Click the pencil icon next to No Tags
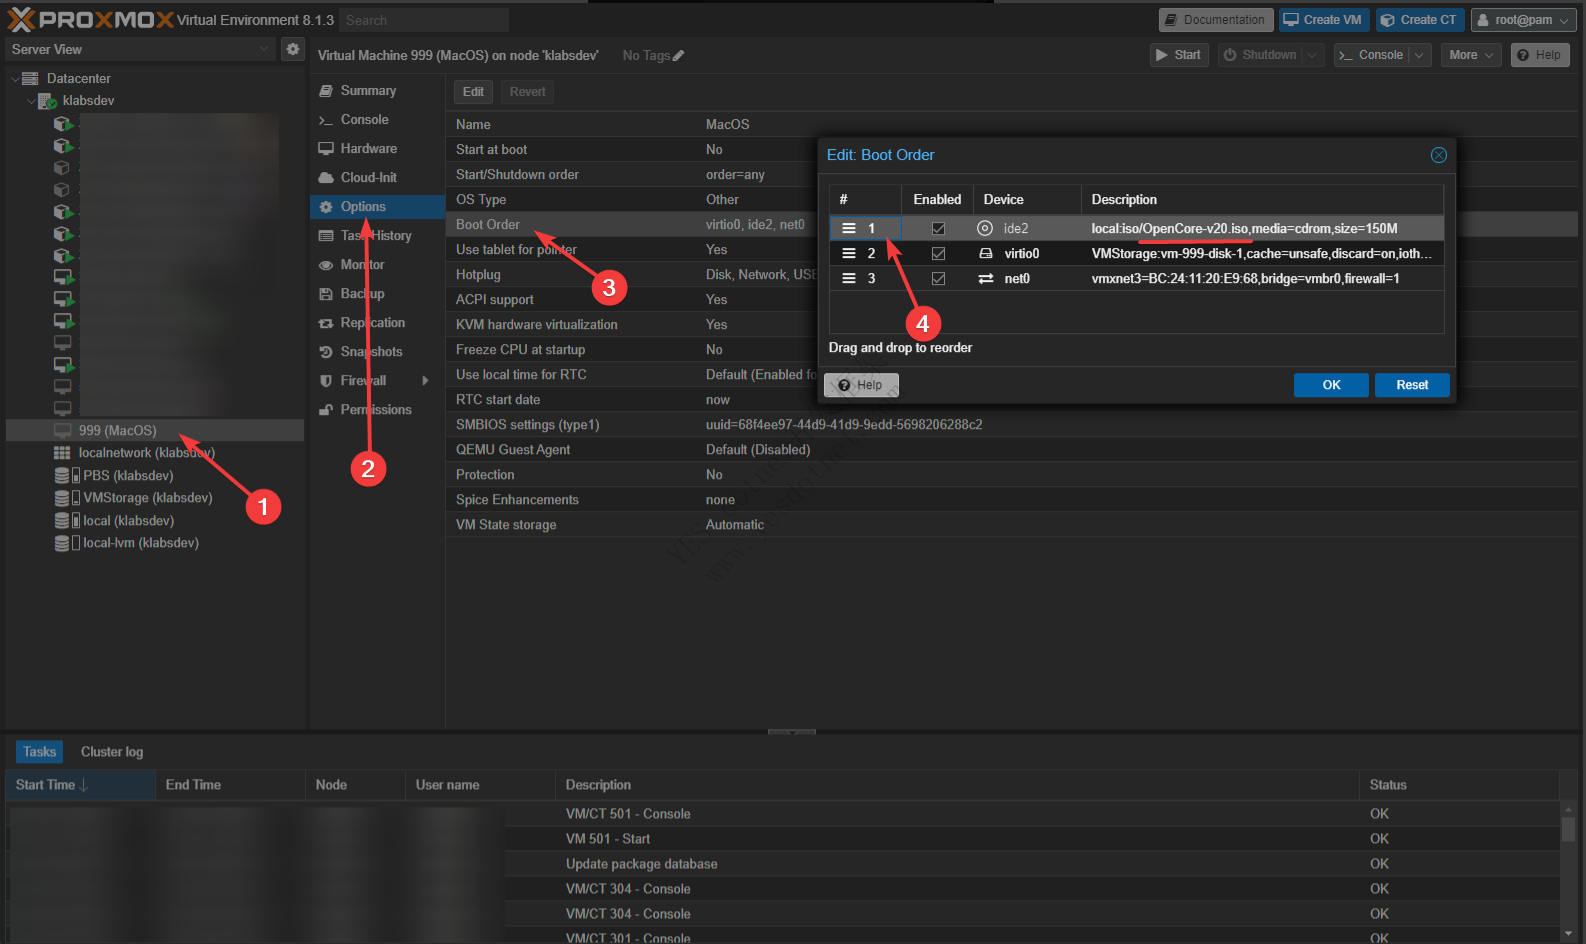1586x944 pixels. (x=679, y=56)
